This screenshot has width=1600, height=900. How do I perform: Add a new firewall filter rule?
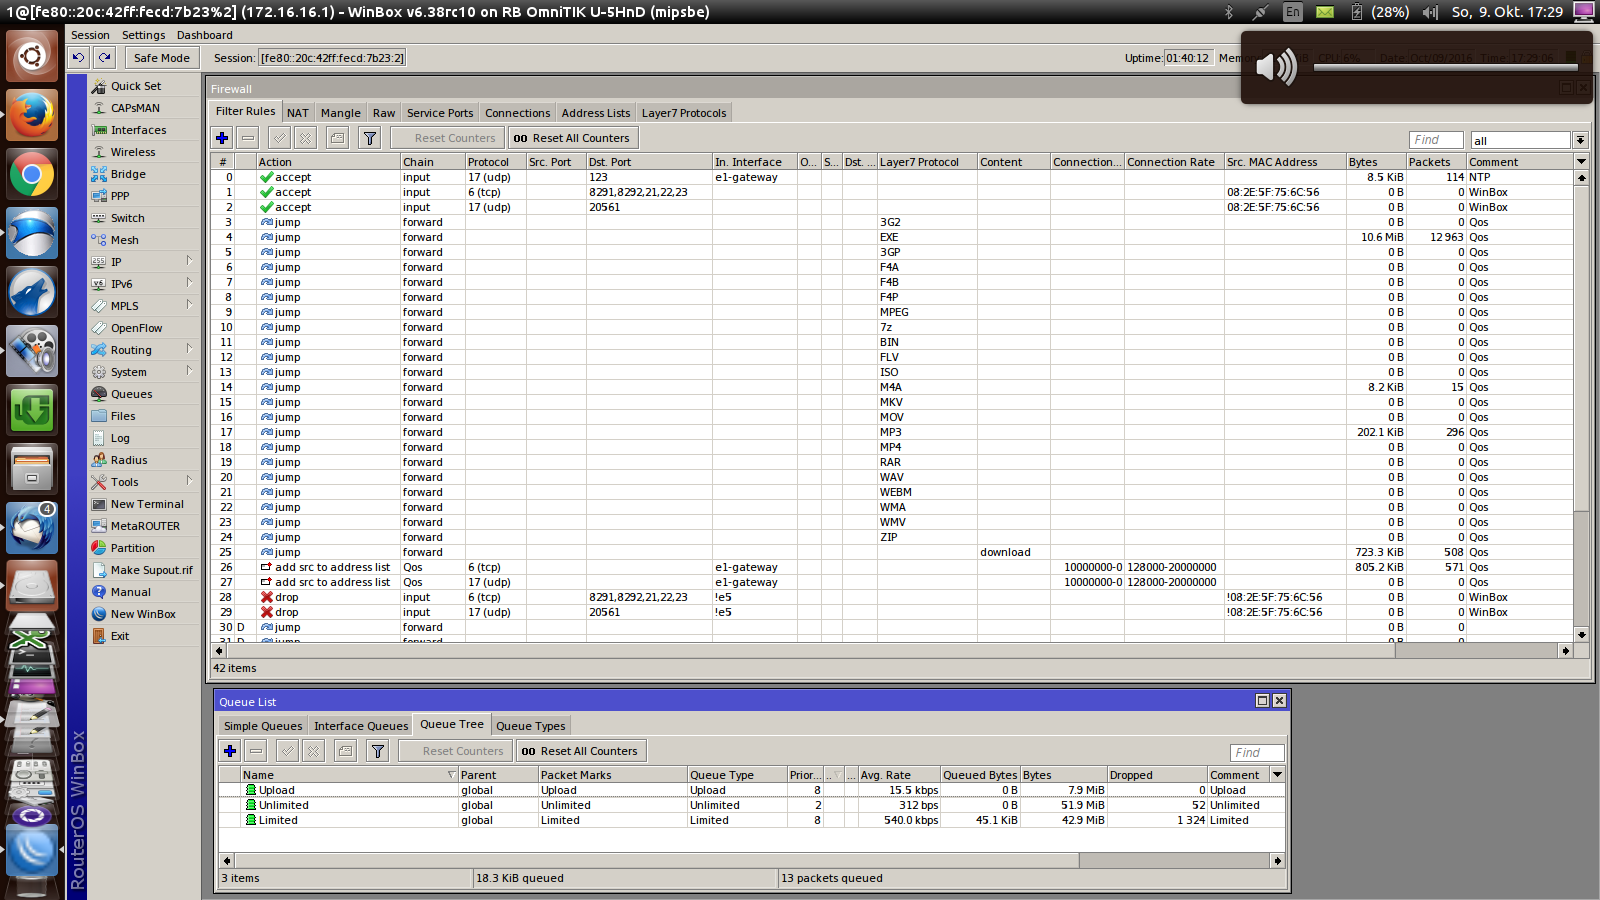pos(222,138)
